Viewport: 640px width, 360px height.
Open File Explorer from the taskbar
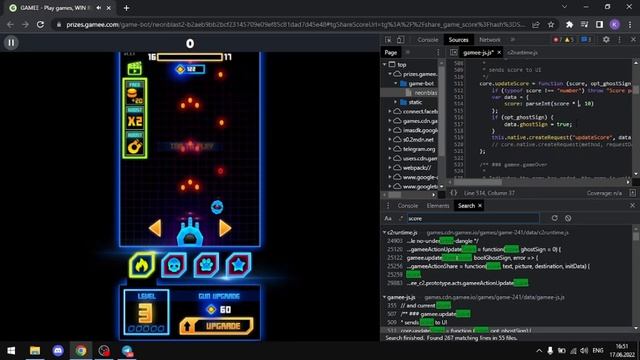(x=35, y=351)
